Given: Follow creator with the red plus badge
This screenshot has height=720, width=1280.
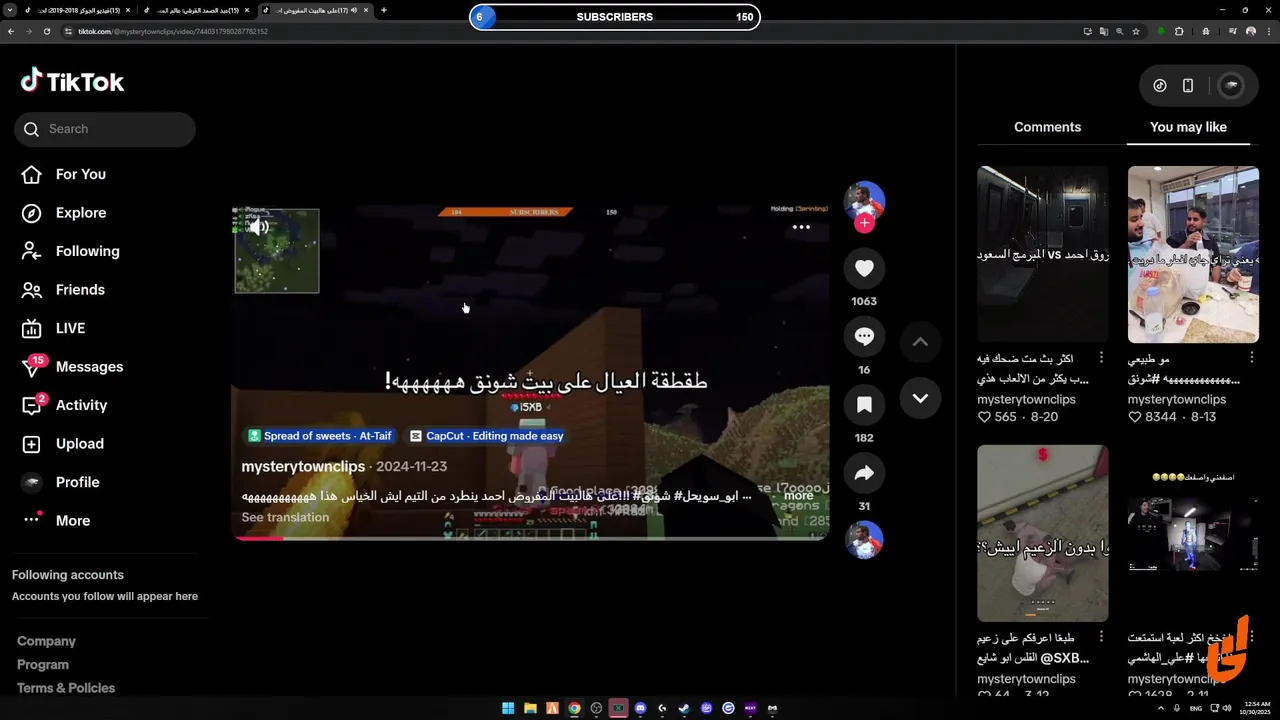Looking at the screenshot, I should (865, 223).
